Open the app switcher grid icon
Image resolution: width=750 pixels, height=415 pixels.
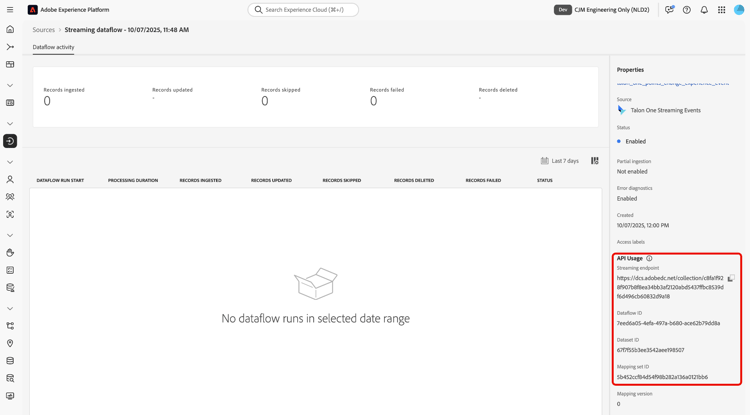[722, 10]
